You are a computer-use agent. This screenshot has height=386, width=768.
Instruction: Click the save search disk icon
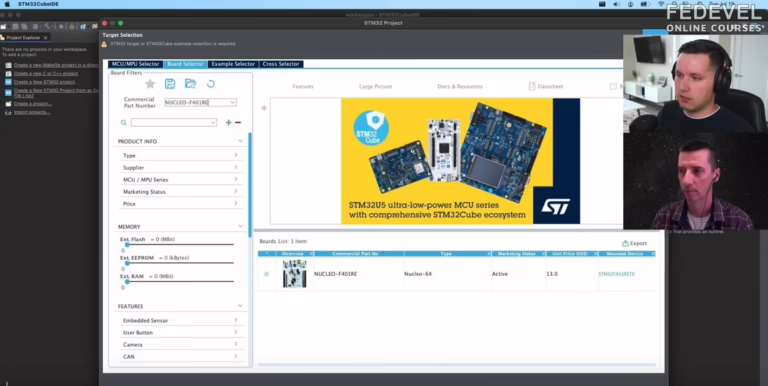170,84
